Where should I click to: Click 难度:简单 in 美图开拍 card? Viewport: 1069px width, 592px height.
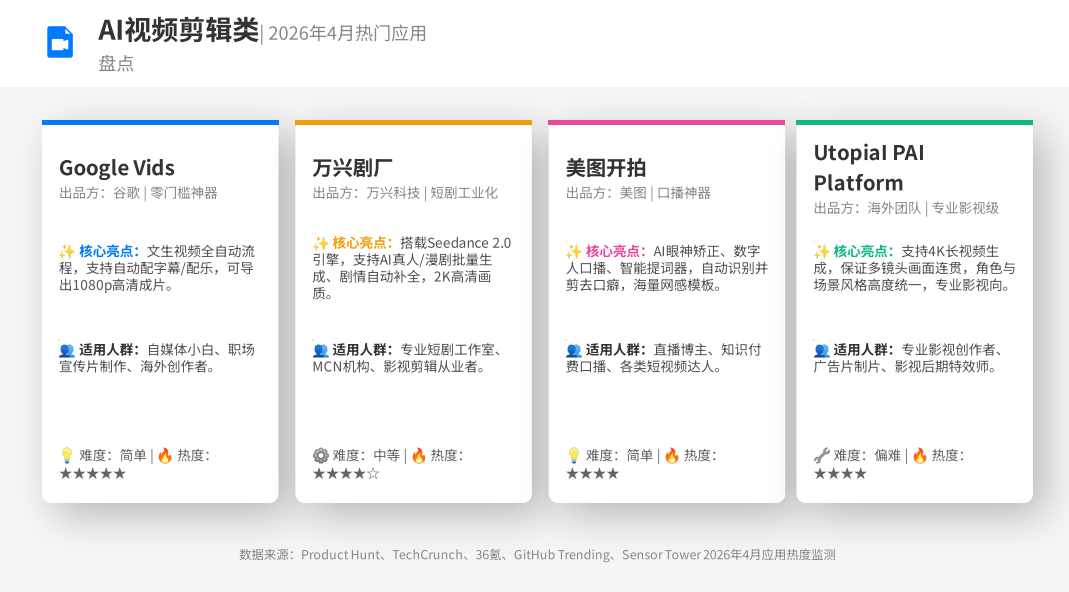(619, 455)
